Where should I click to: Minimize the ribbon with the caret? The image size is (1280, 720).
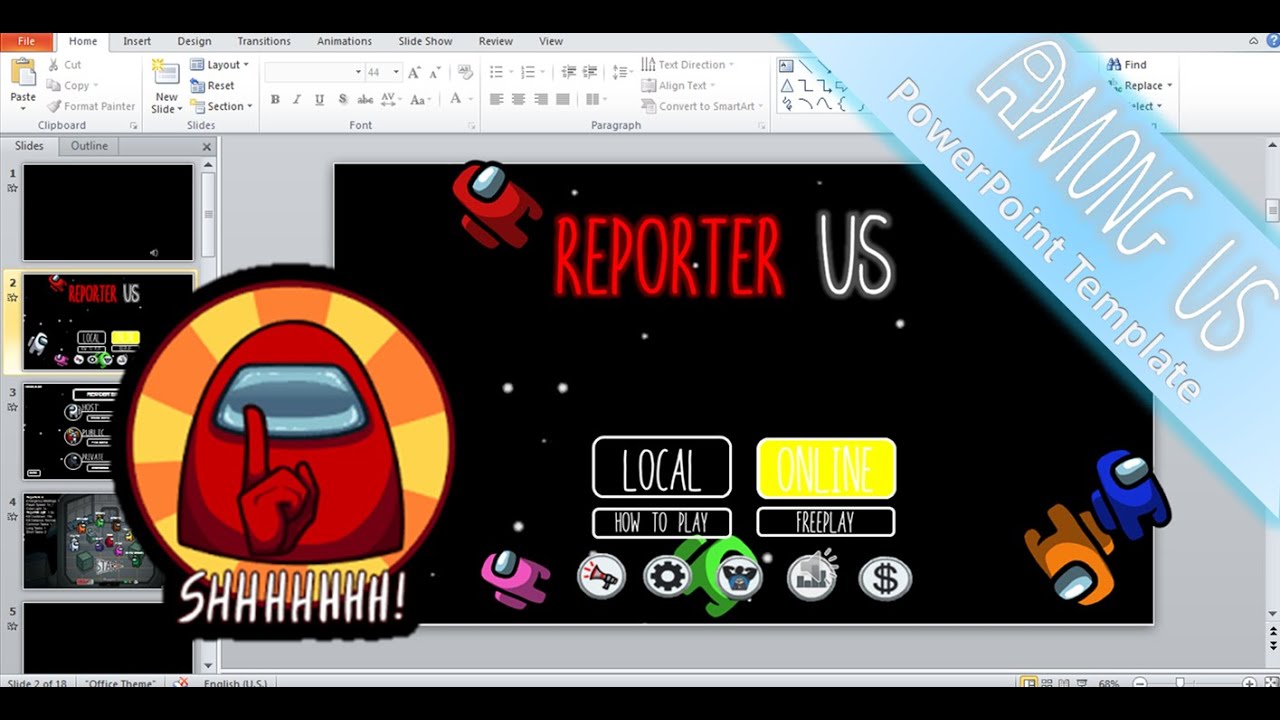1254,41
